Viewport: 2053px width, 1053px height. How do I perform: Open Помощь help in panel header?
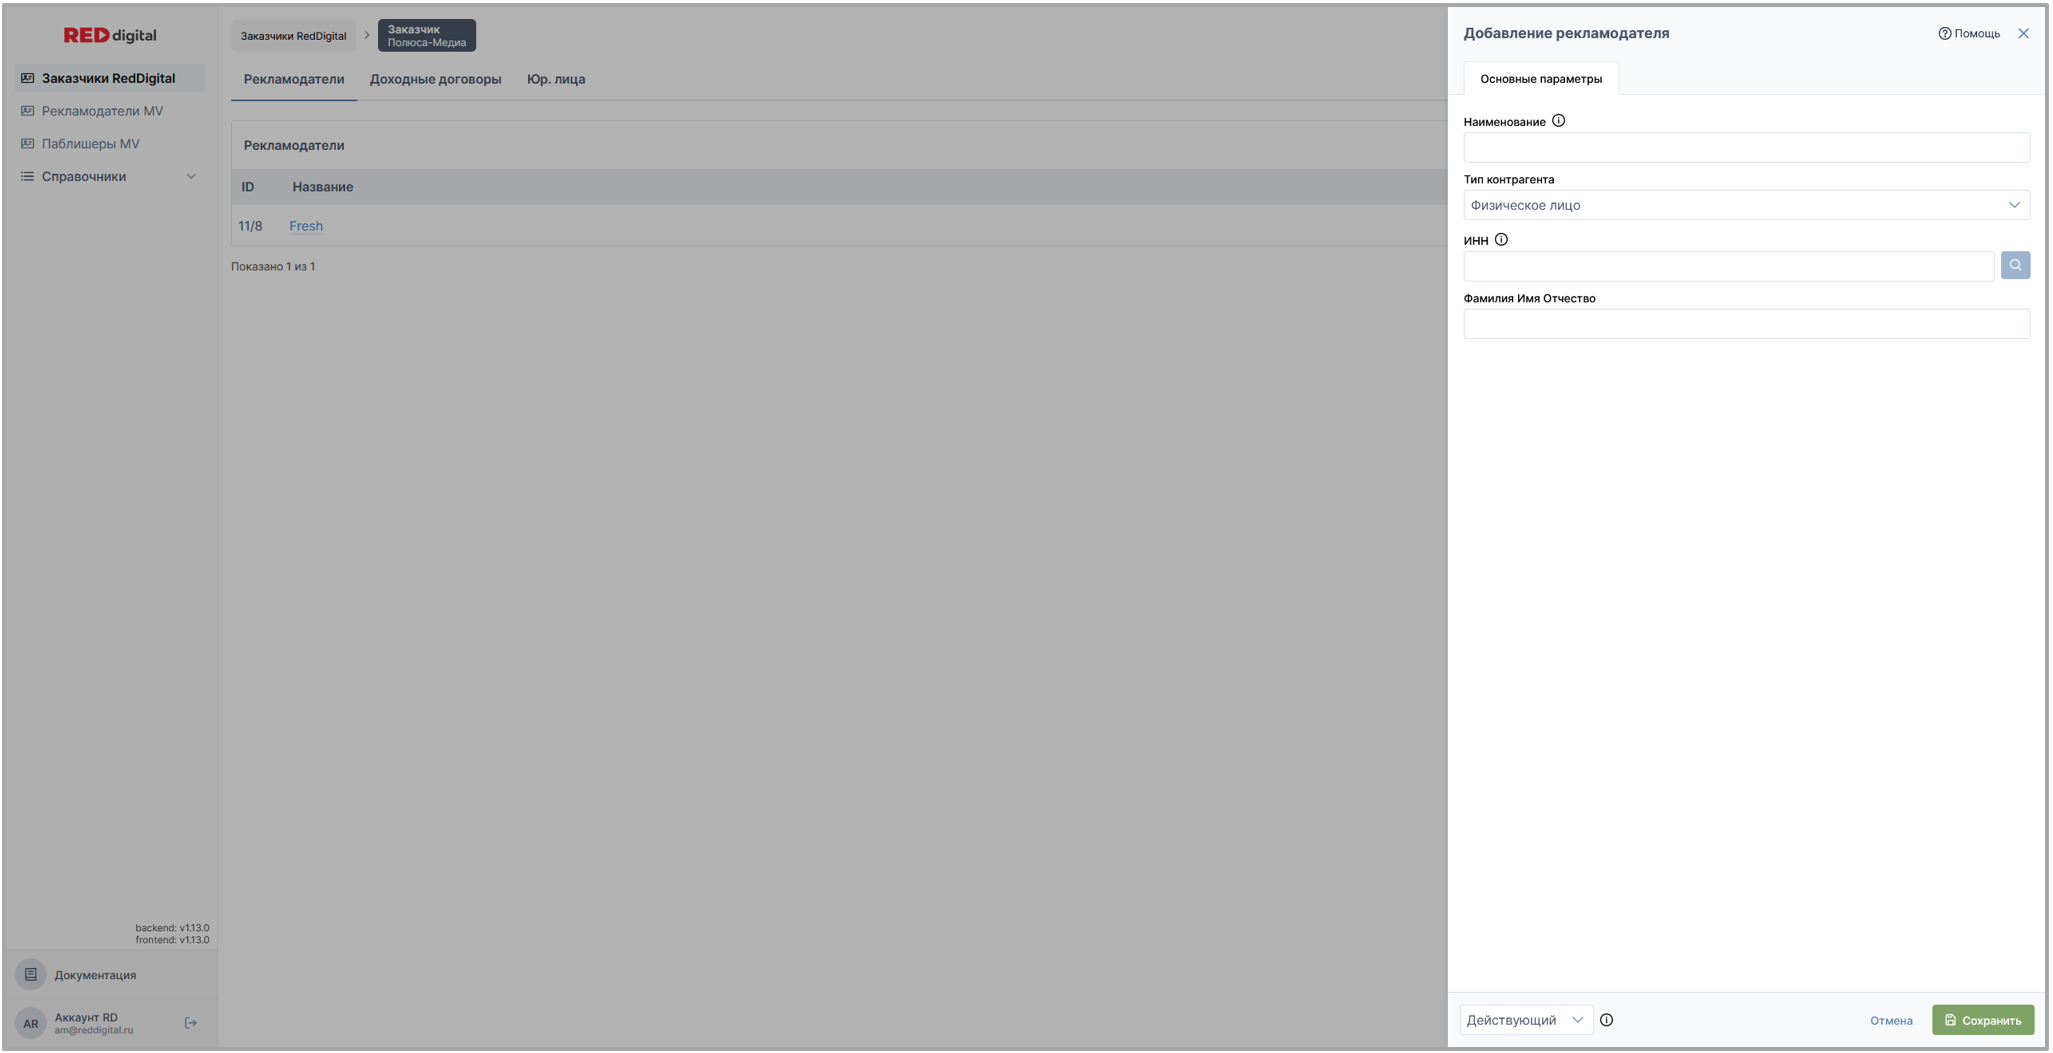(x=1969, y=34)
